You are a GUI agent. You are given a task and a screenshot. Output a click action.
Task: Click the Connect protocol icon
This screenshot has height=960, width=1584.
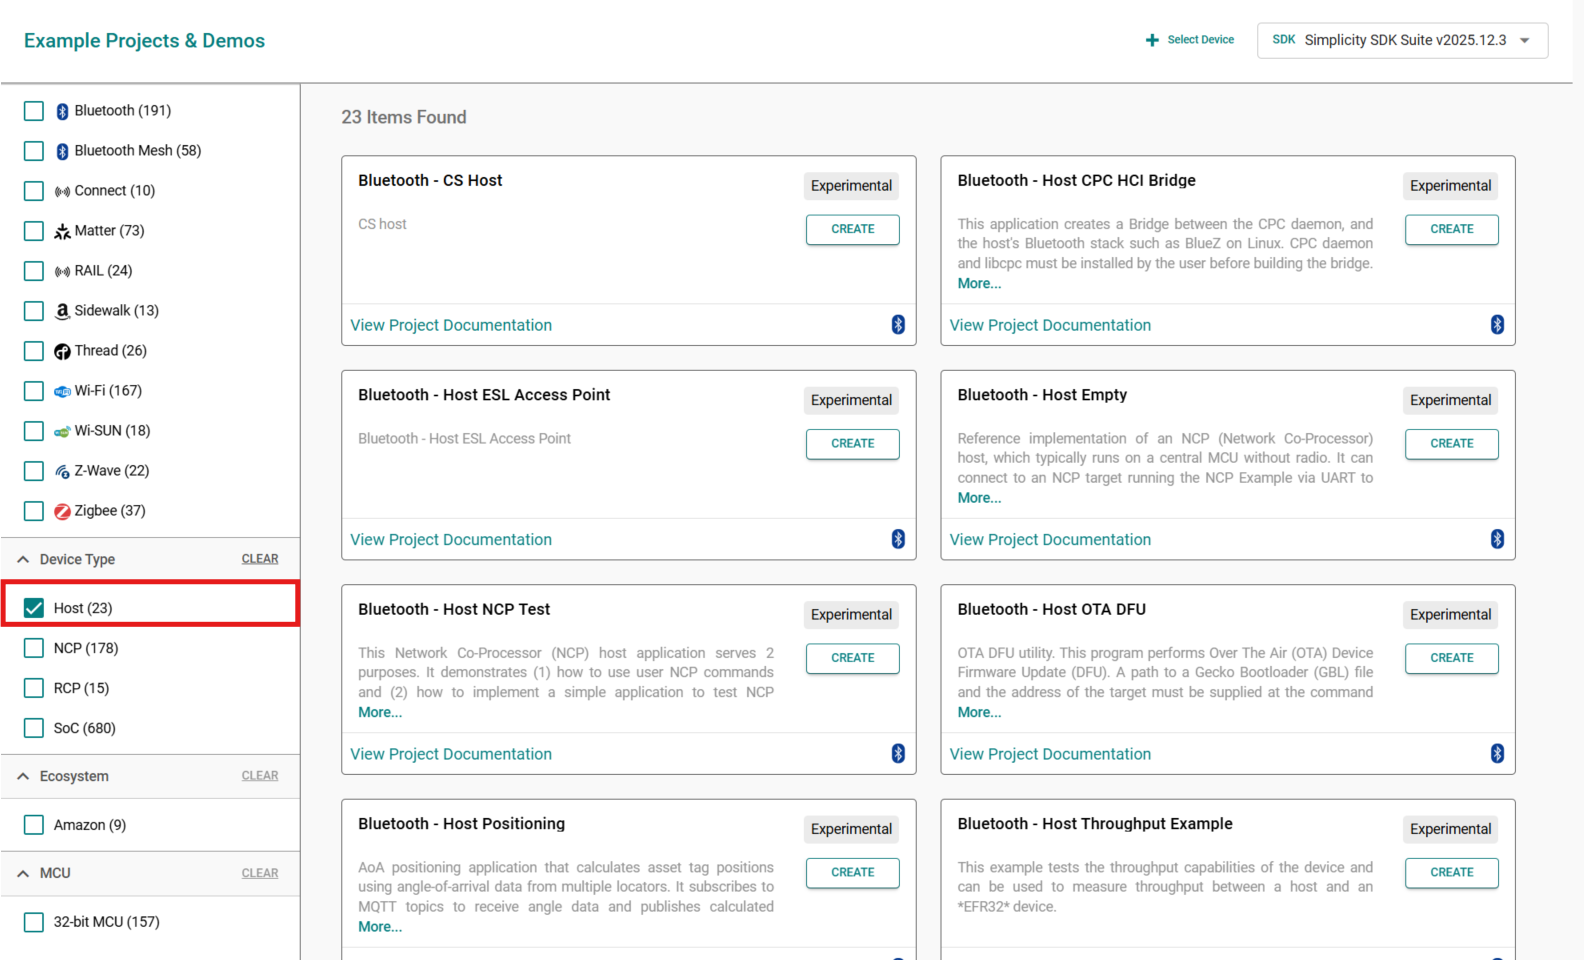click(x=62, y=191)
